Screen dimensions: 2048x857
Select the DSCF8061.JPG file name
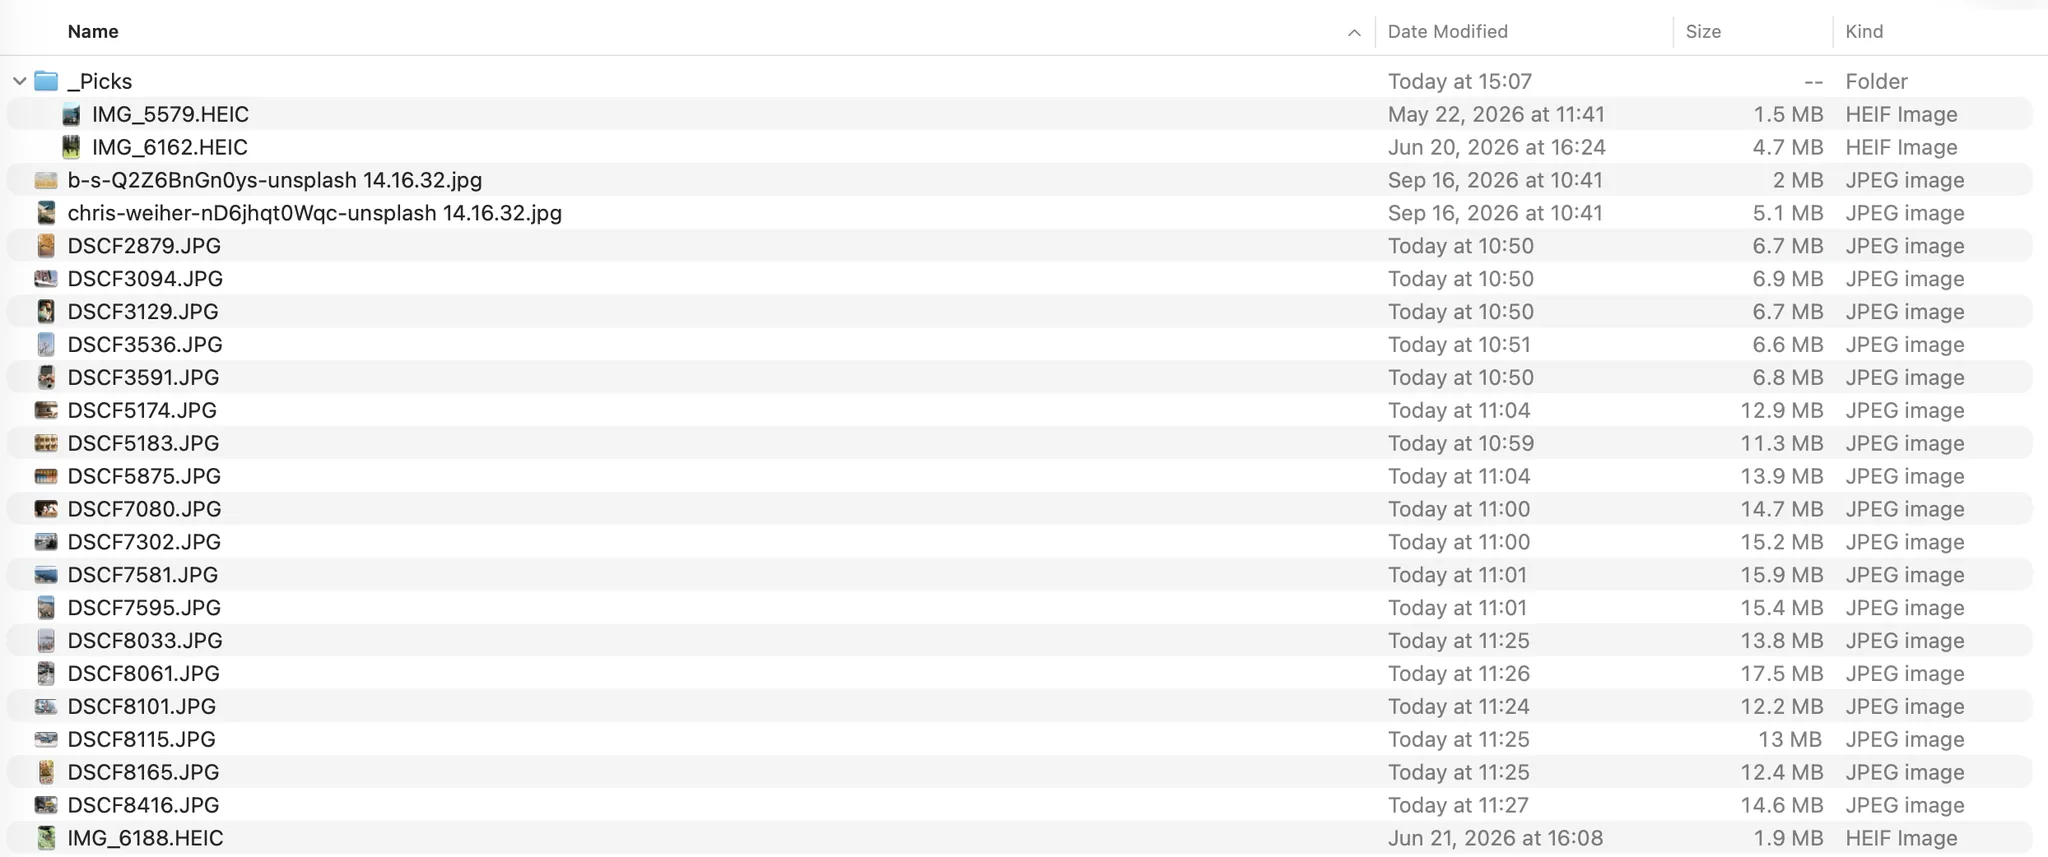tap(143, 674)
